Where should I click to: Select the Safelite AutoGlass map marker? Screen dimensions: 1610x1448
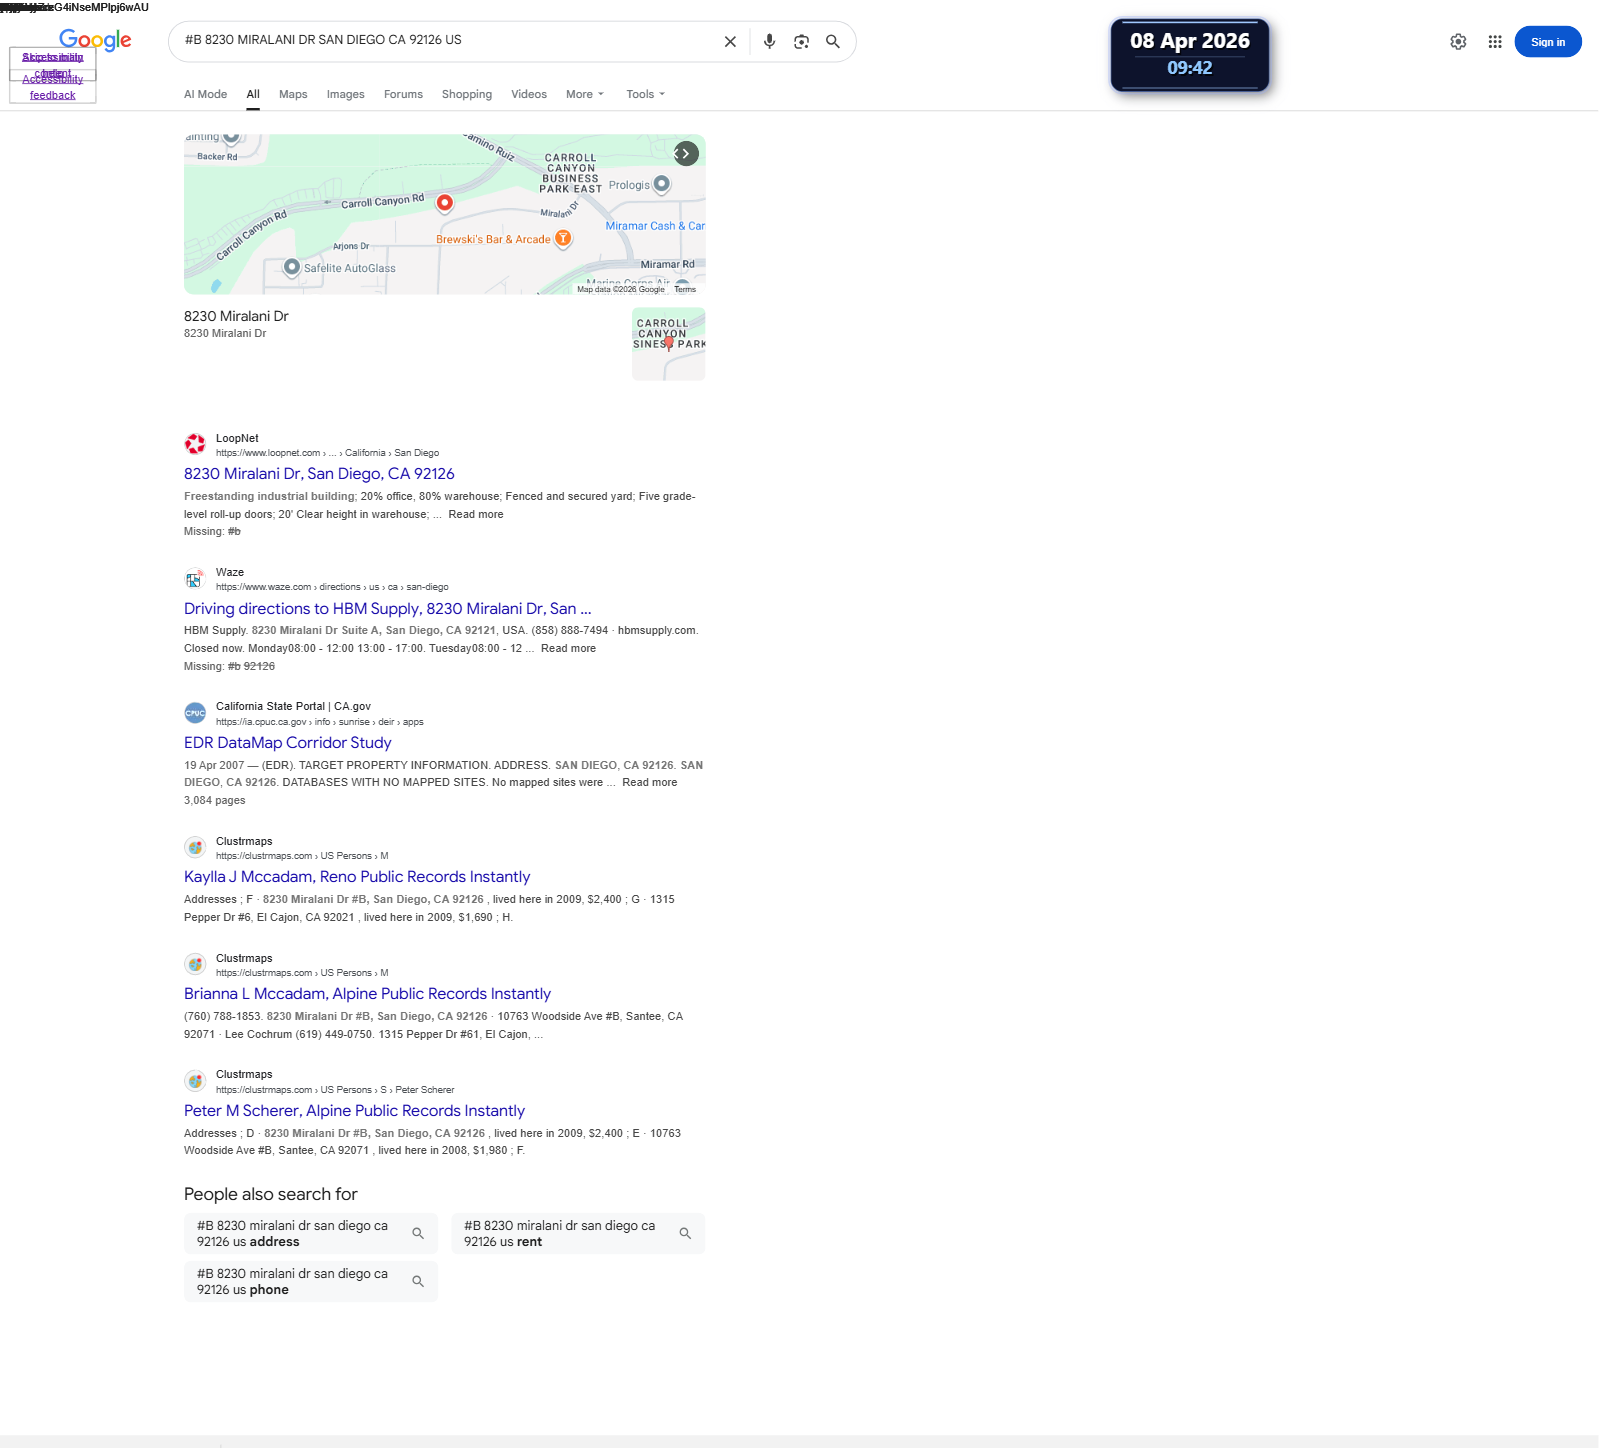292,267
